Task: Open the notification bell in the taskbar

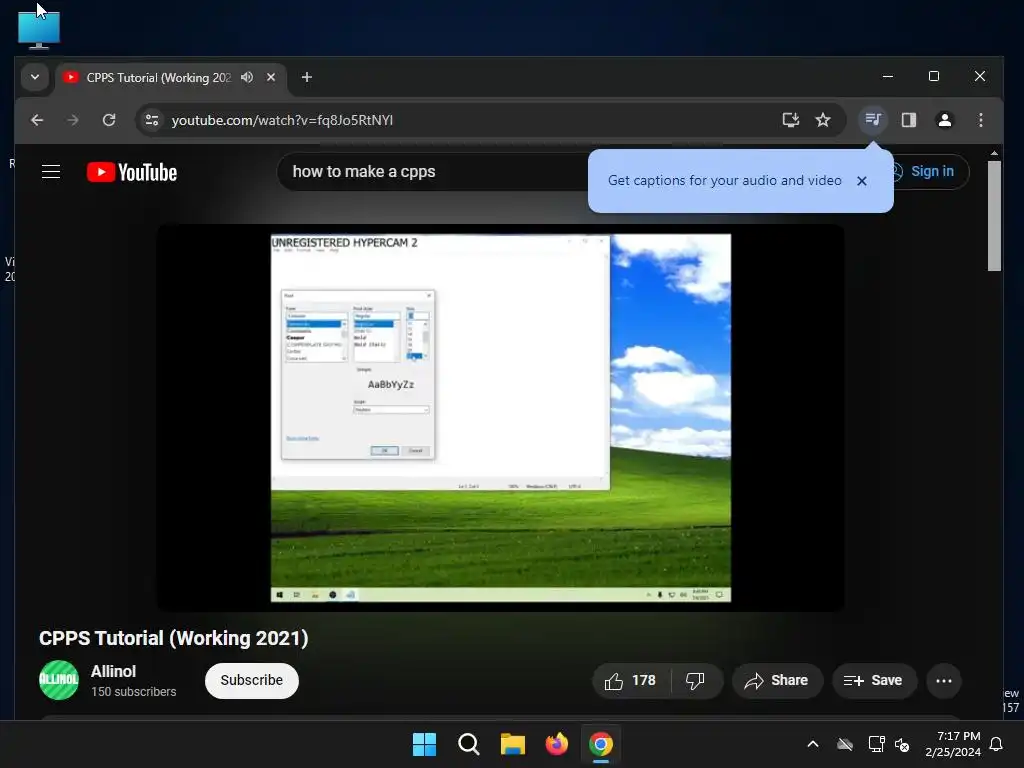Action: [997, 744]
